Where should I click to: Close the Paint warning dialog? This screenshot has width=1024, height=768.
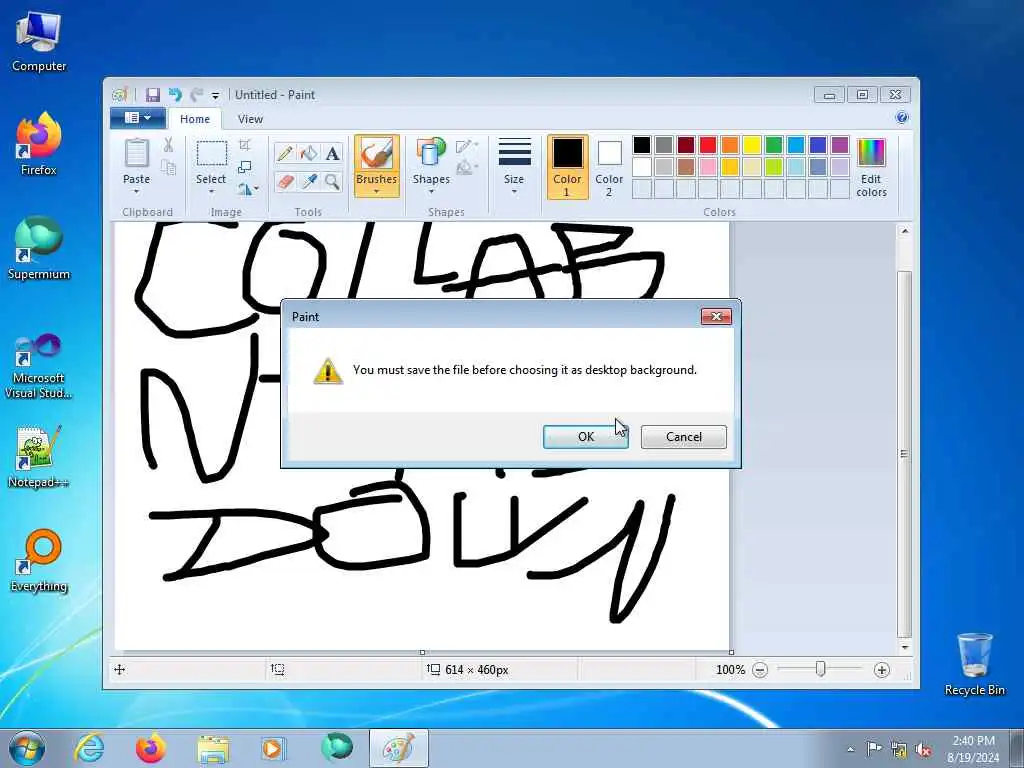click(x=716, y=317)
